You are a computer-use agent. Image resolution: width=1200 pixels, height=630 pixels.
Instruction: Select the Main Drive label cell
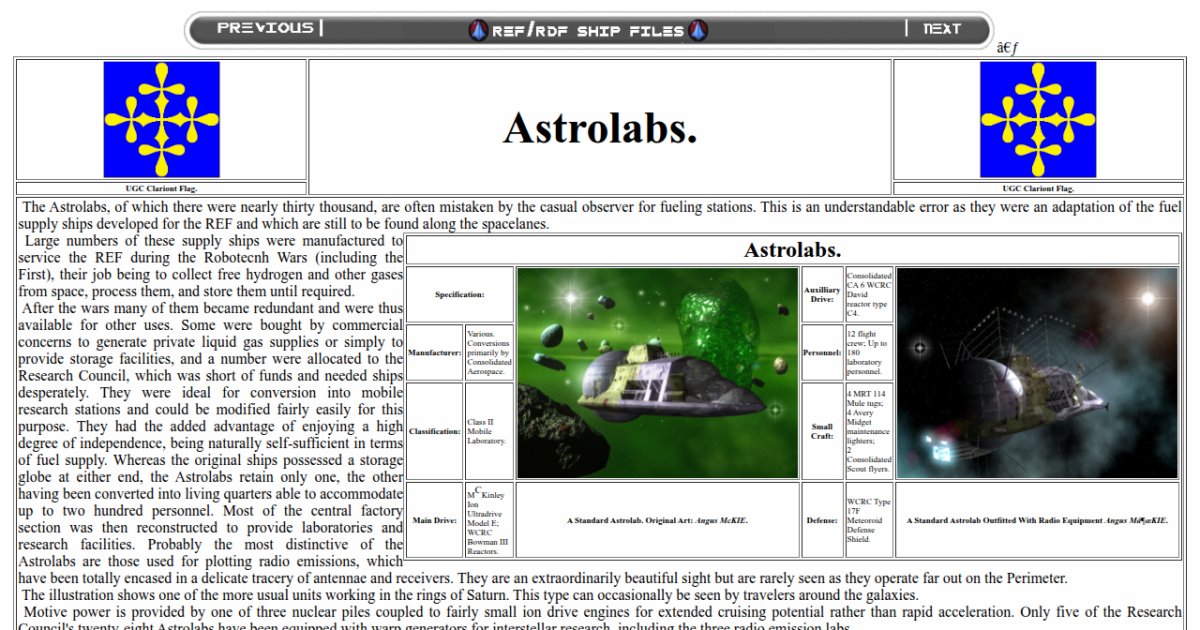point(435,520)
